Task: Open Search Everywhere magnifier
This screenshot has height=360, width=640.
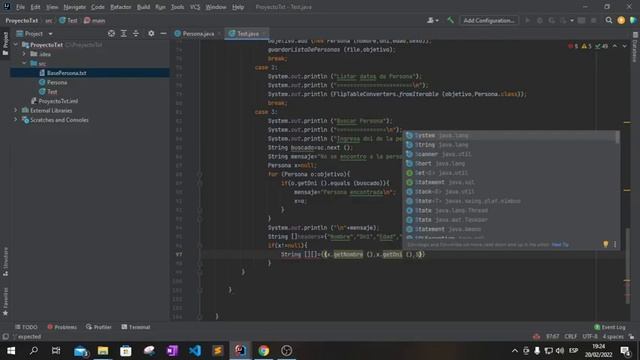Action: point(609,20)
